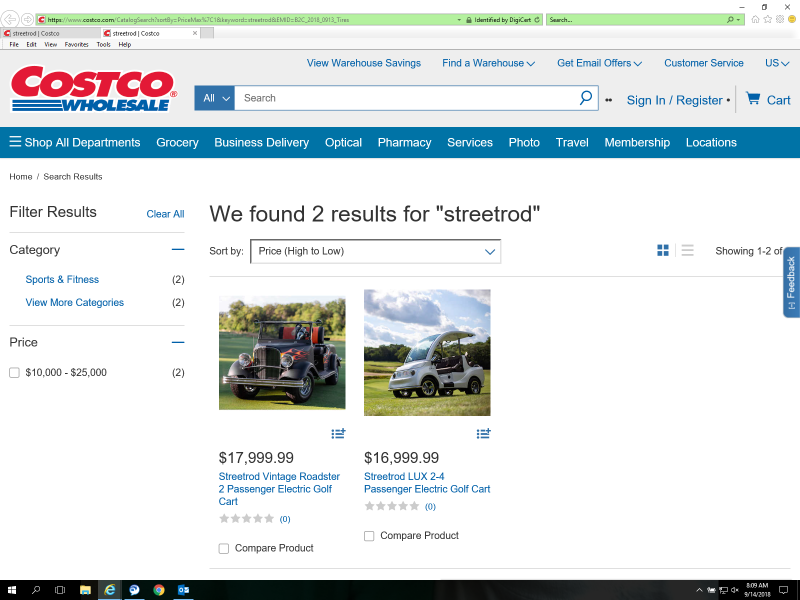
Task: Expand the All search category dropdown
Action: click(x=214, y=98)
